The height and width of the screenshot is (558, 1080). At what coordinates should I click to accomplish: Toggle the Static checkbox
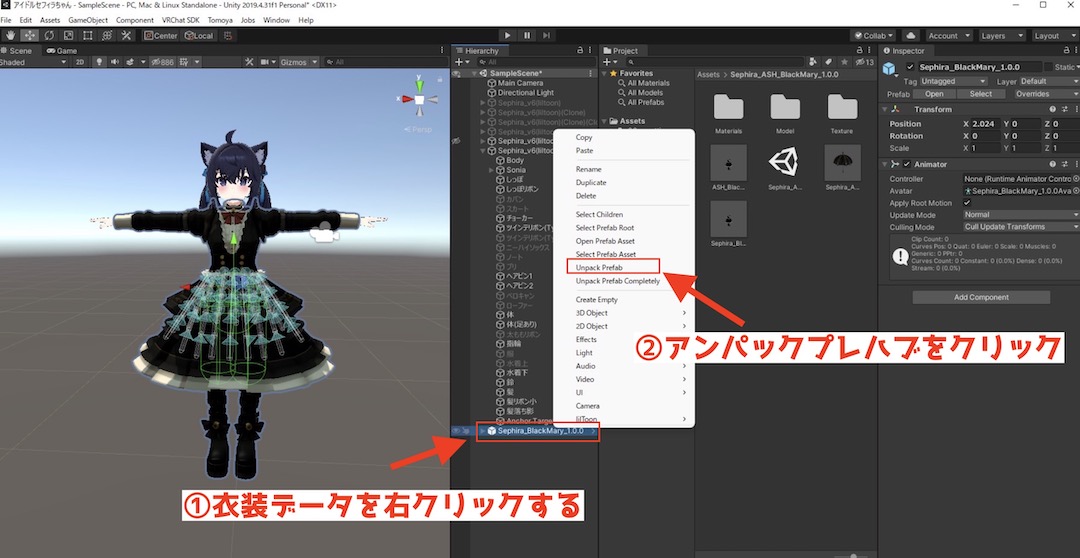[1048, 67]
